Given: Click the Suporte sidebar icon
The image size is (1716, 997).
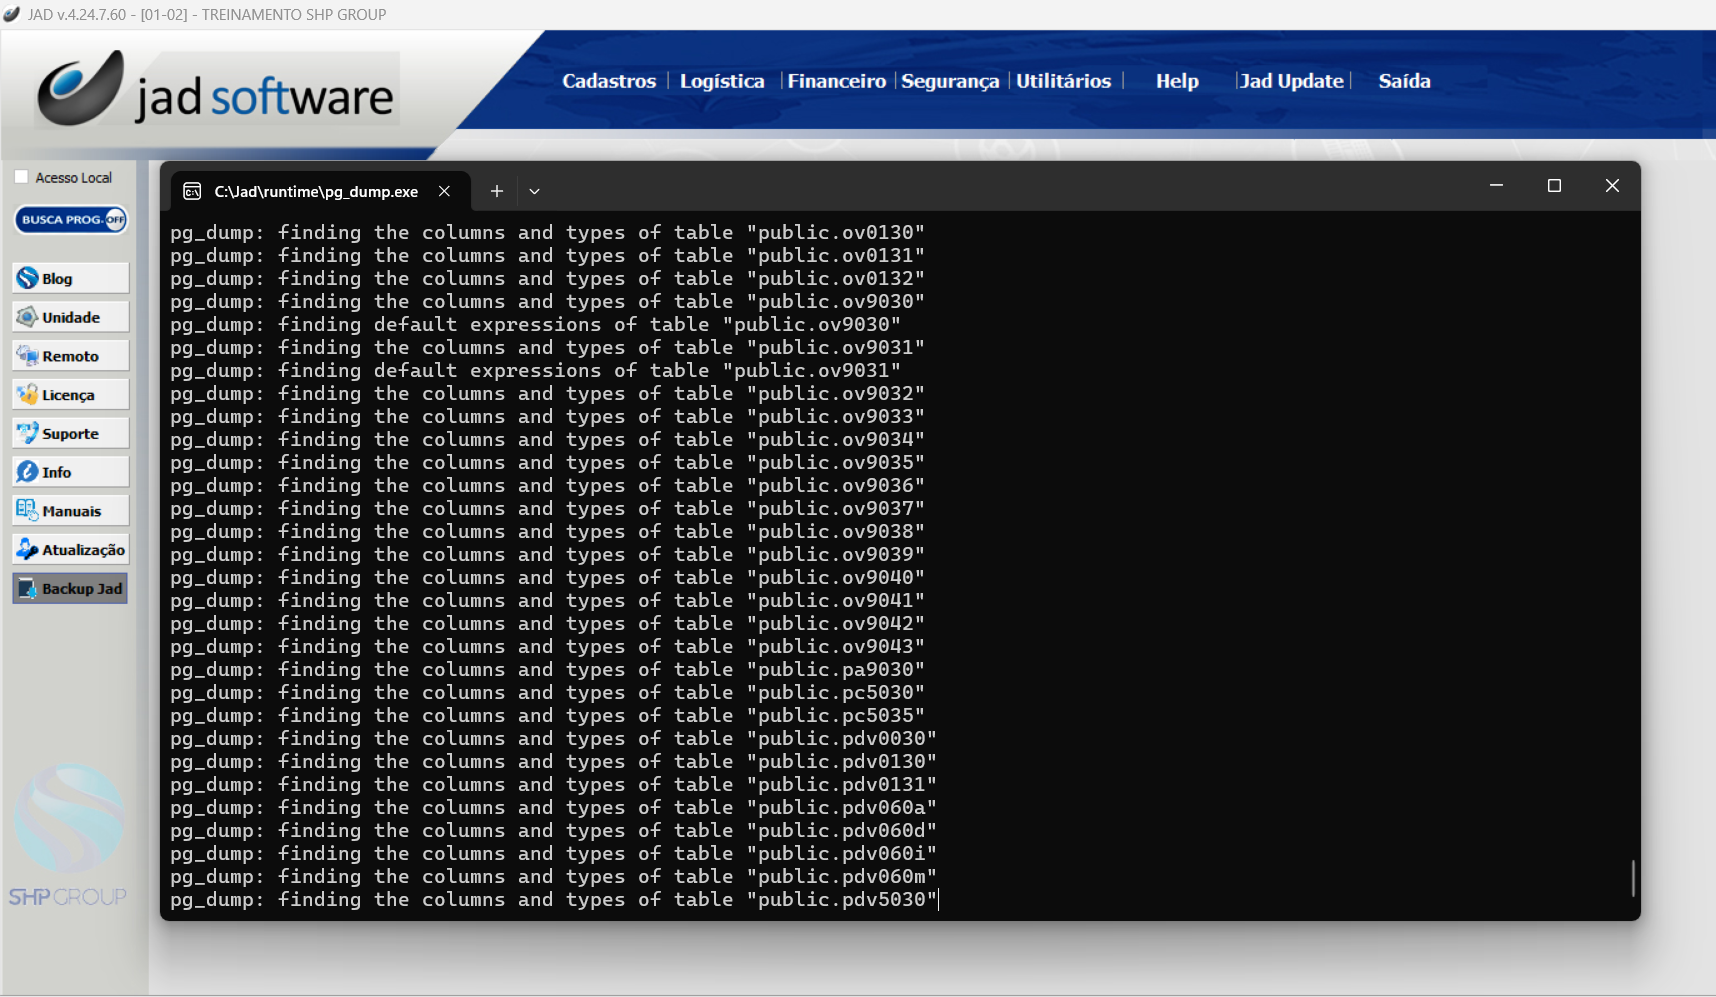Looking at the screenshot, I should point(28,433).
